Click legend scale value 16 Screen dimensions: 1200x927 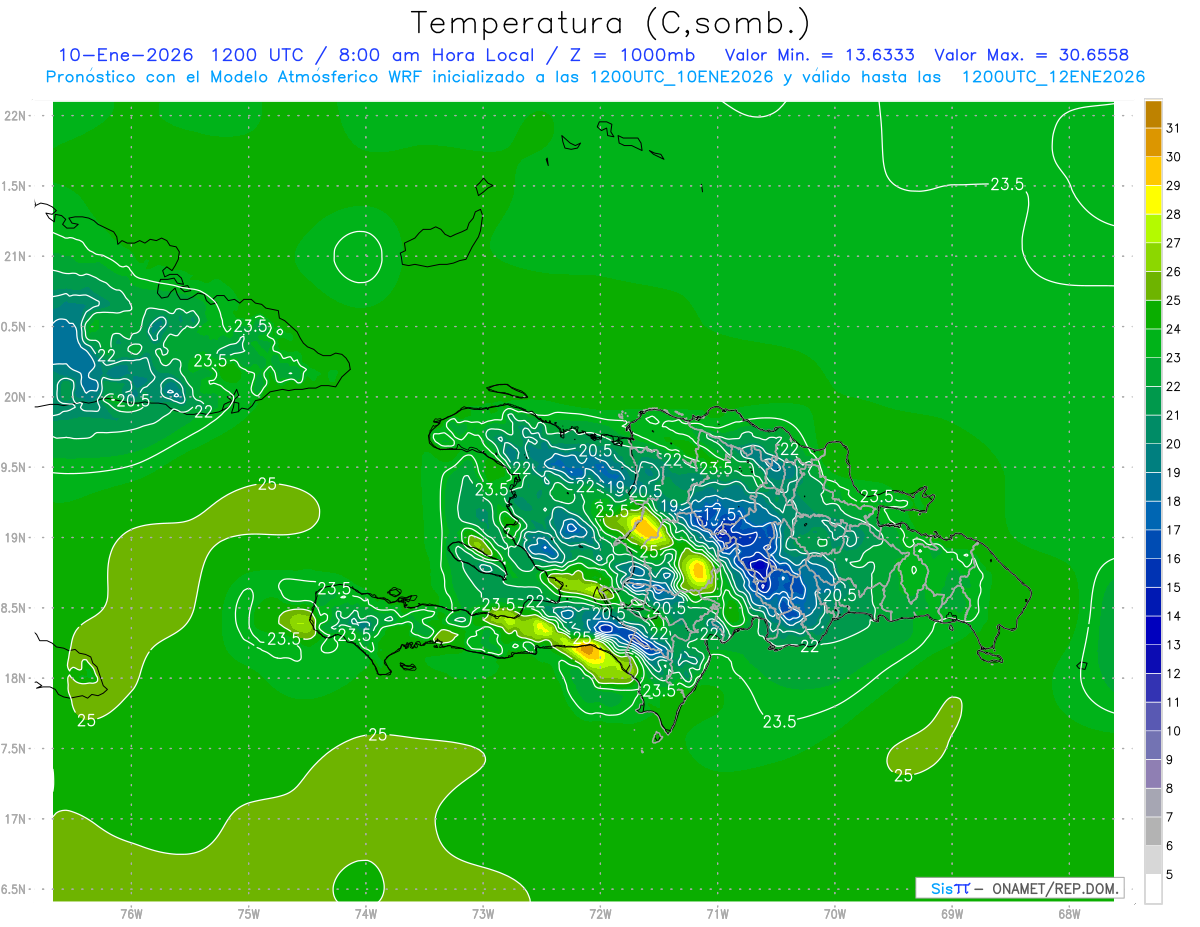1174,559
